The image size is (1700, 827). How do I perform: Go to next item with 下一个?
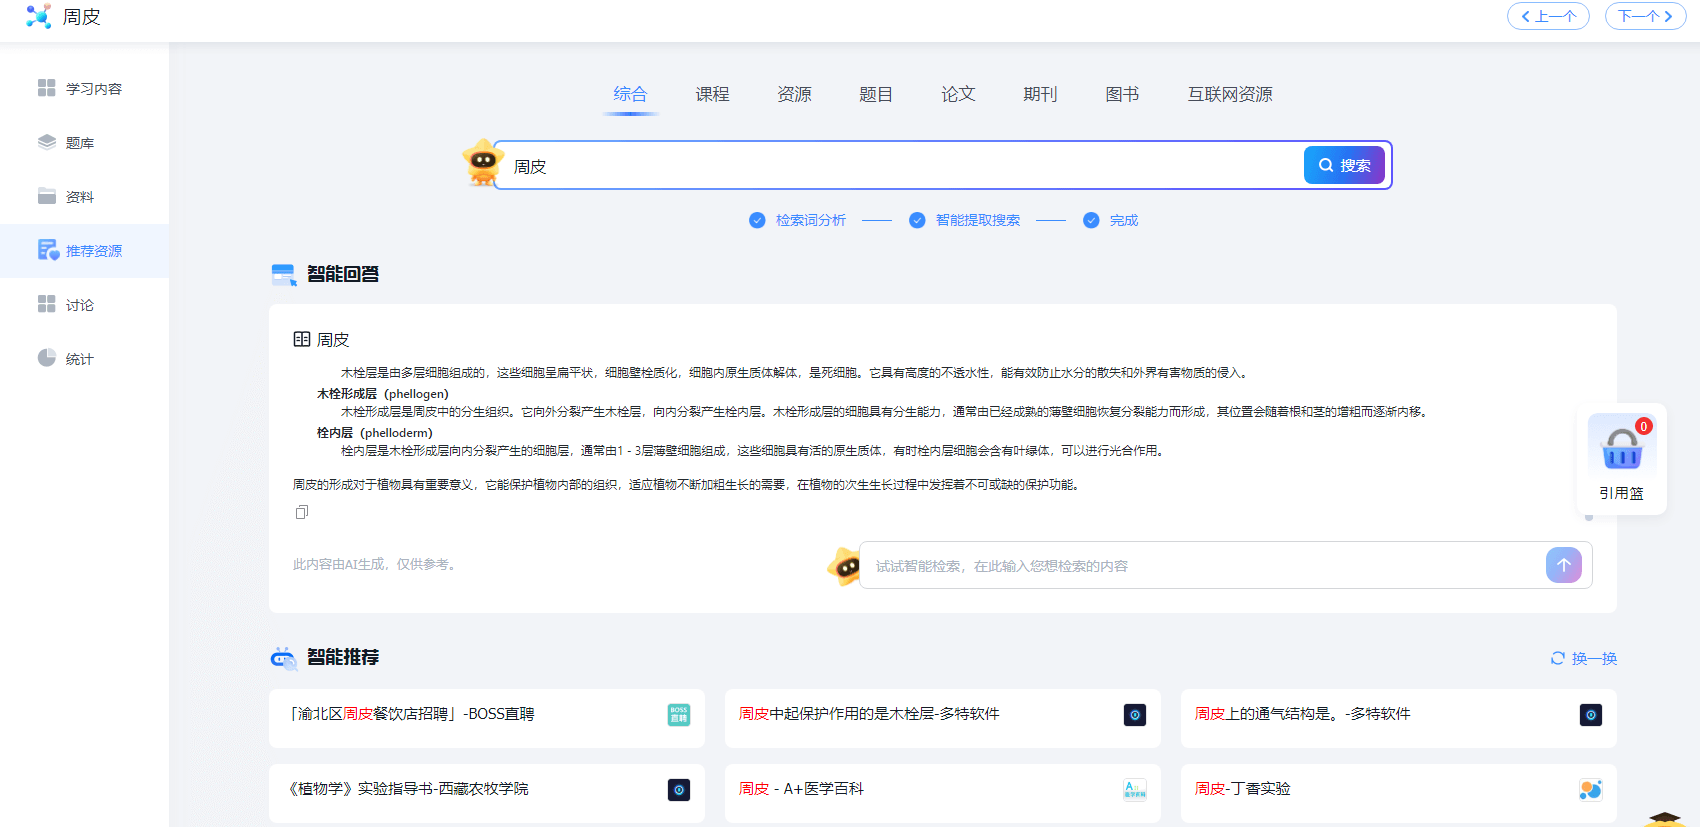(x=1645, y=16)
